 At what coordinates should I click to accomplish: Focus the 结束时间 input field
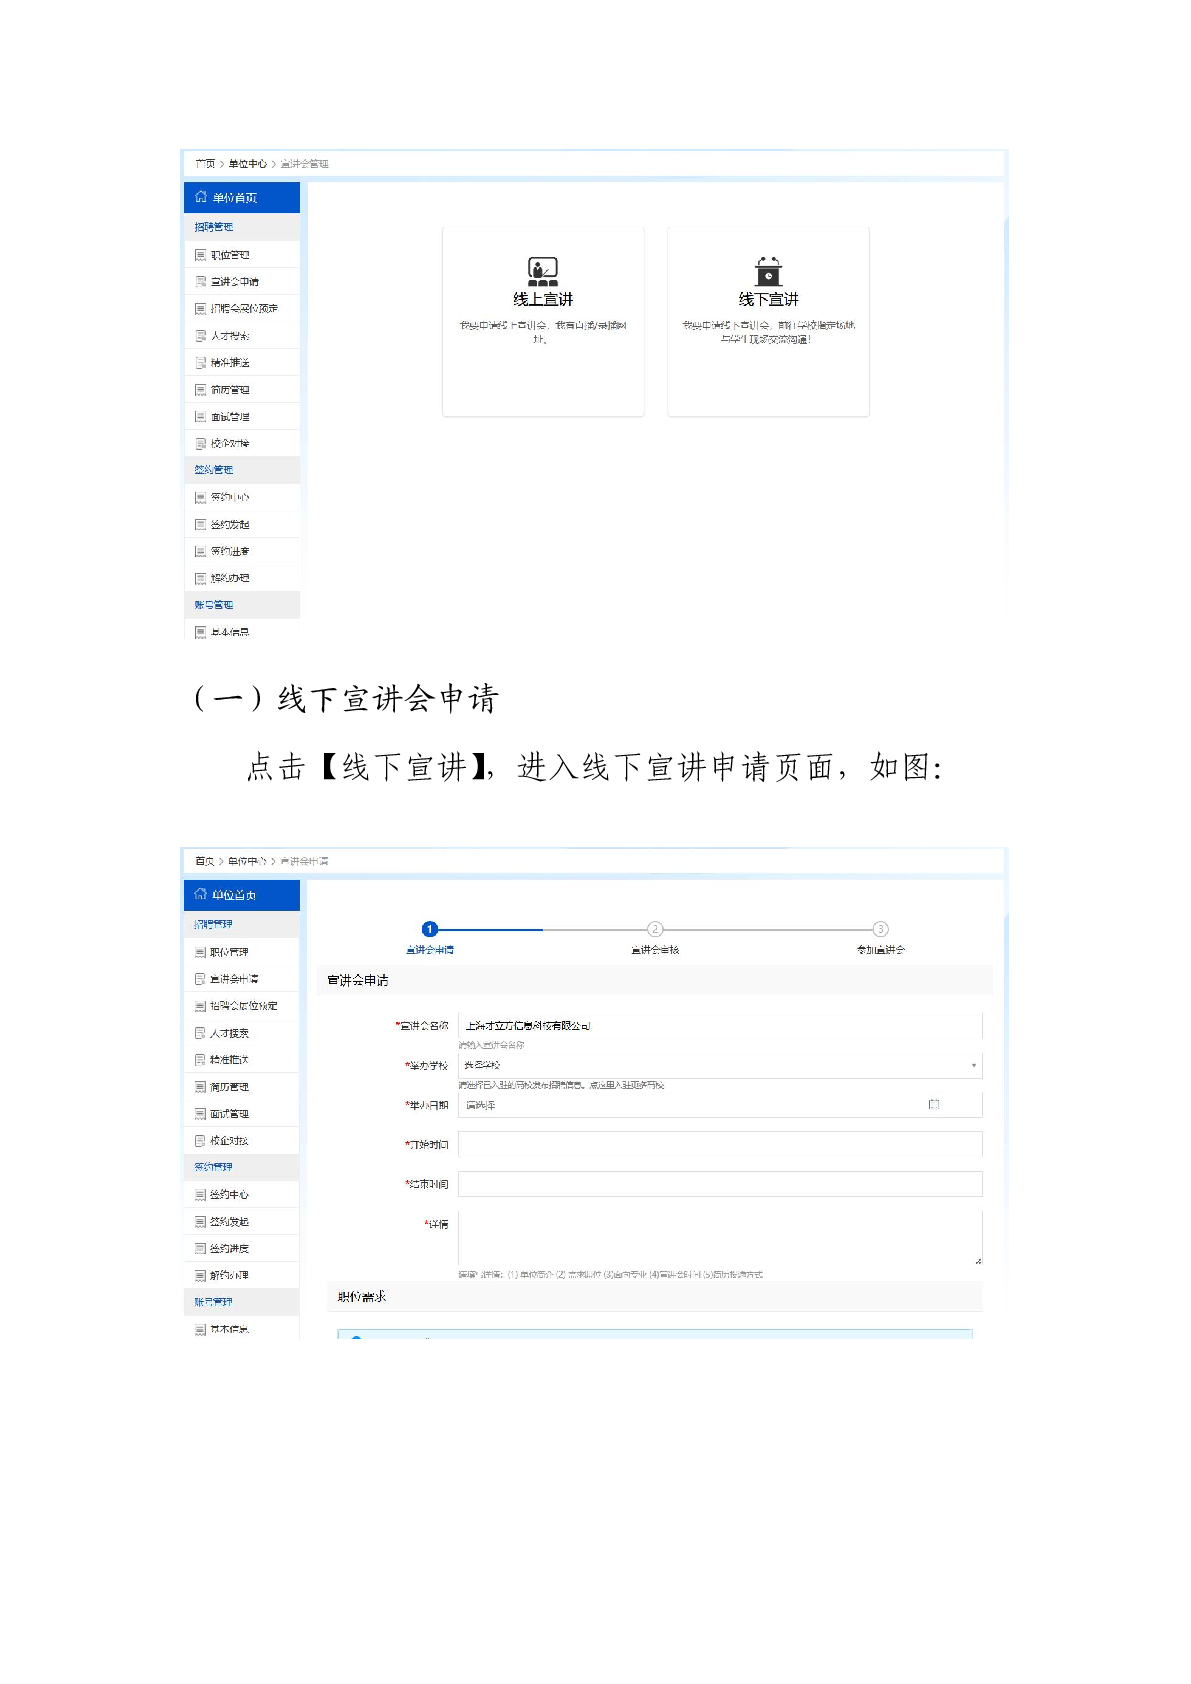coord(720,1184)
